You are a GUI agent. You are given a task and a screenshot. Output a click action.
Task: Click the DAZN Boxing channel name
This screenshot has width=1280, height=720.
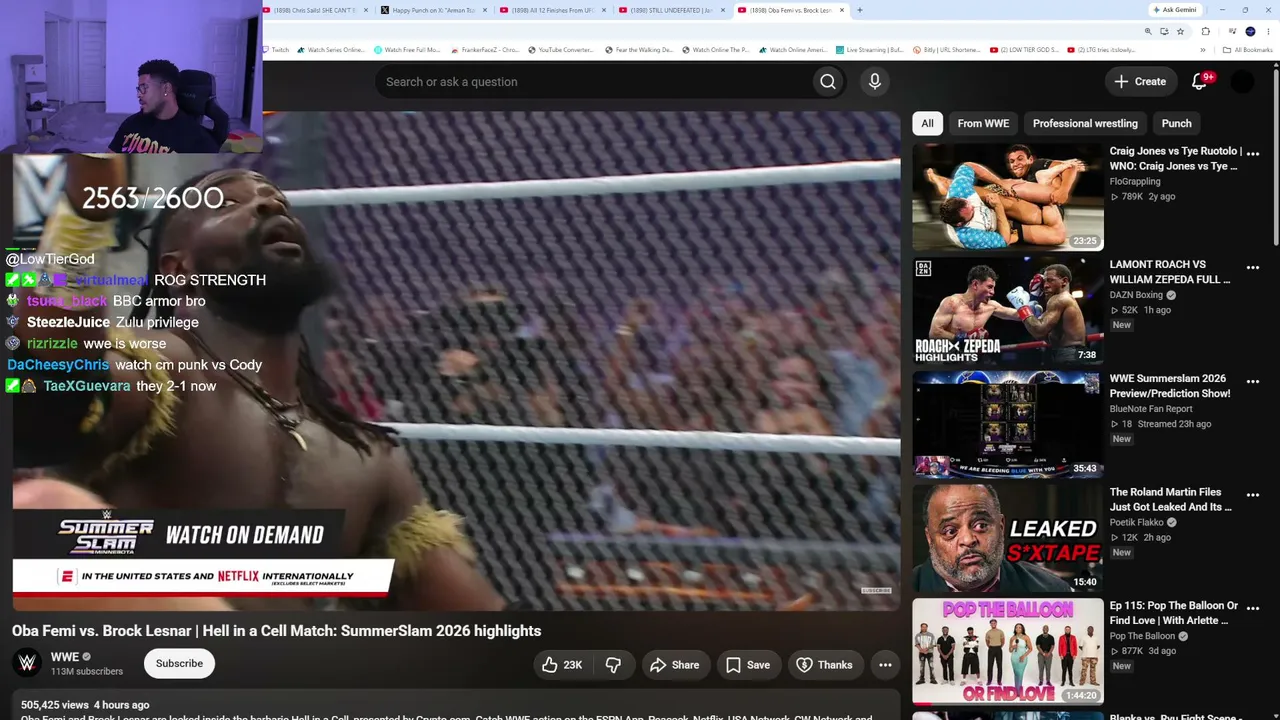1136,296
